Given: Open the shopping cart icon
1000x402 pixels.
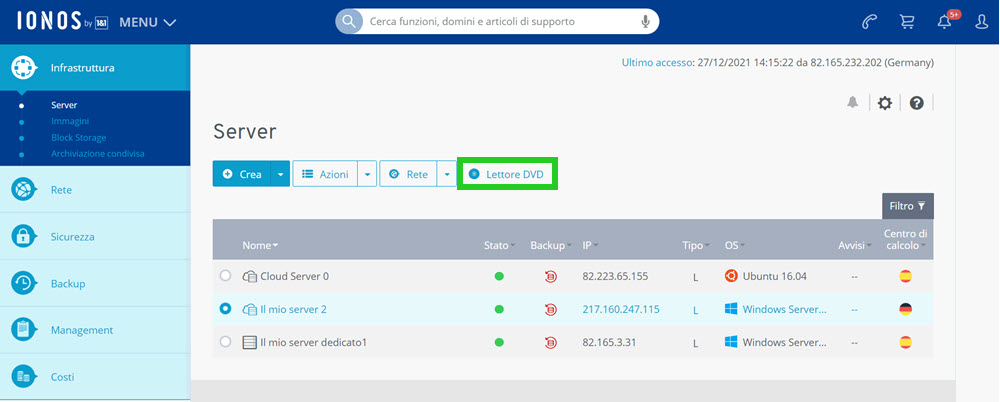Looking at the screenshot, I should [x=906, y=22].
